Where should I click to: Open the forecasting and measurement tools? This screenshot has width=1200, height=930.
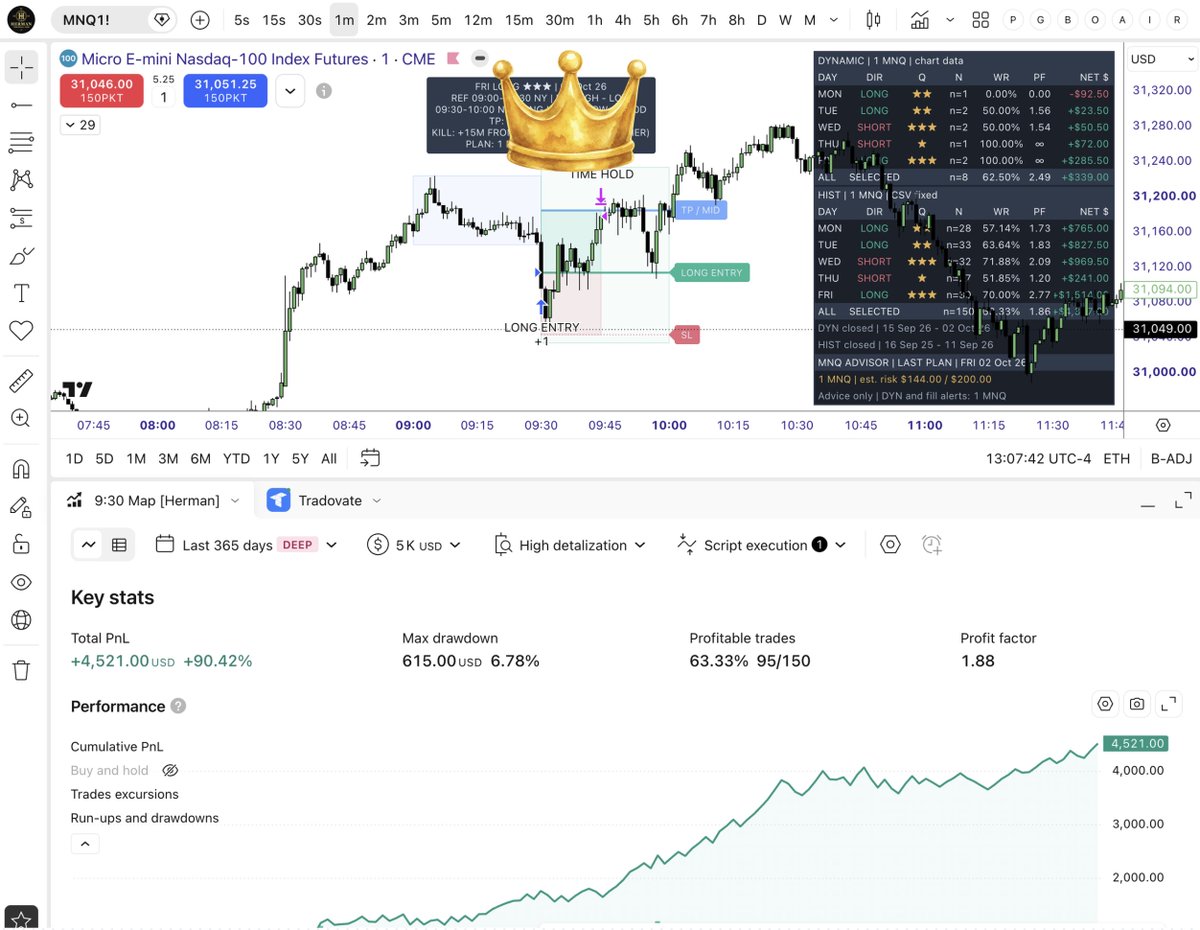click(x=22, y=218)
